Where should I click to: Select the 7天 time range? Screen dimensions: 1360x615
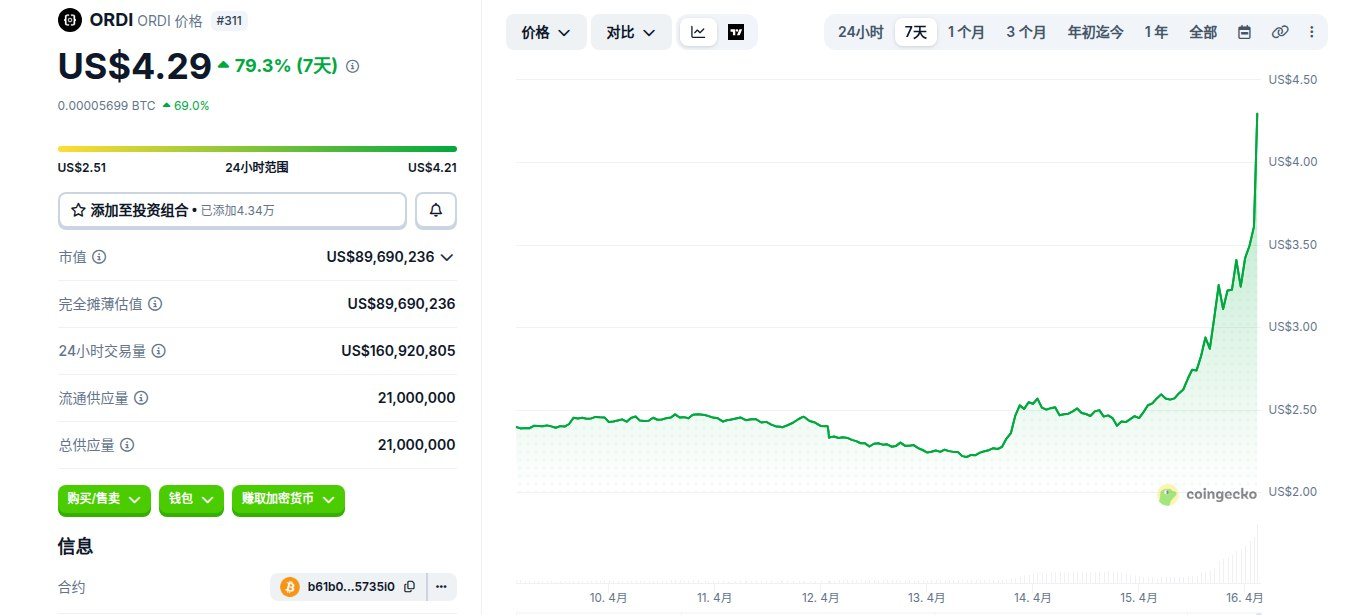tap(916, 32)
